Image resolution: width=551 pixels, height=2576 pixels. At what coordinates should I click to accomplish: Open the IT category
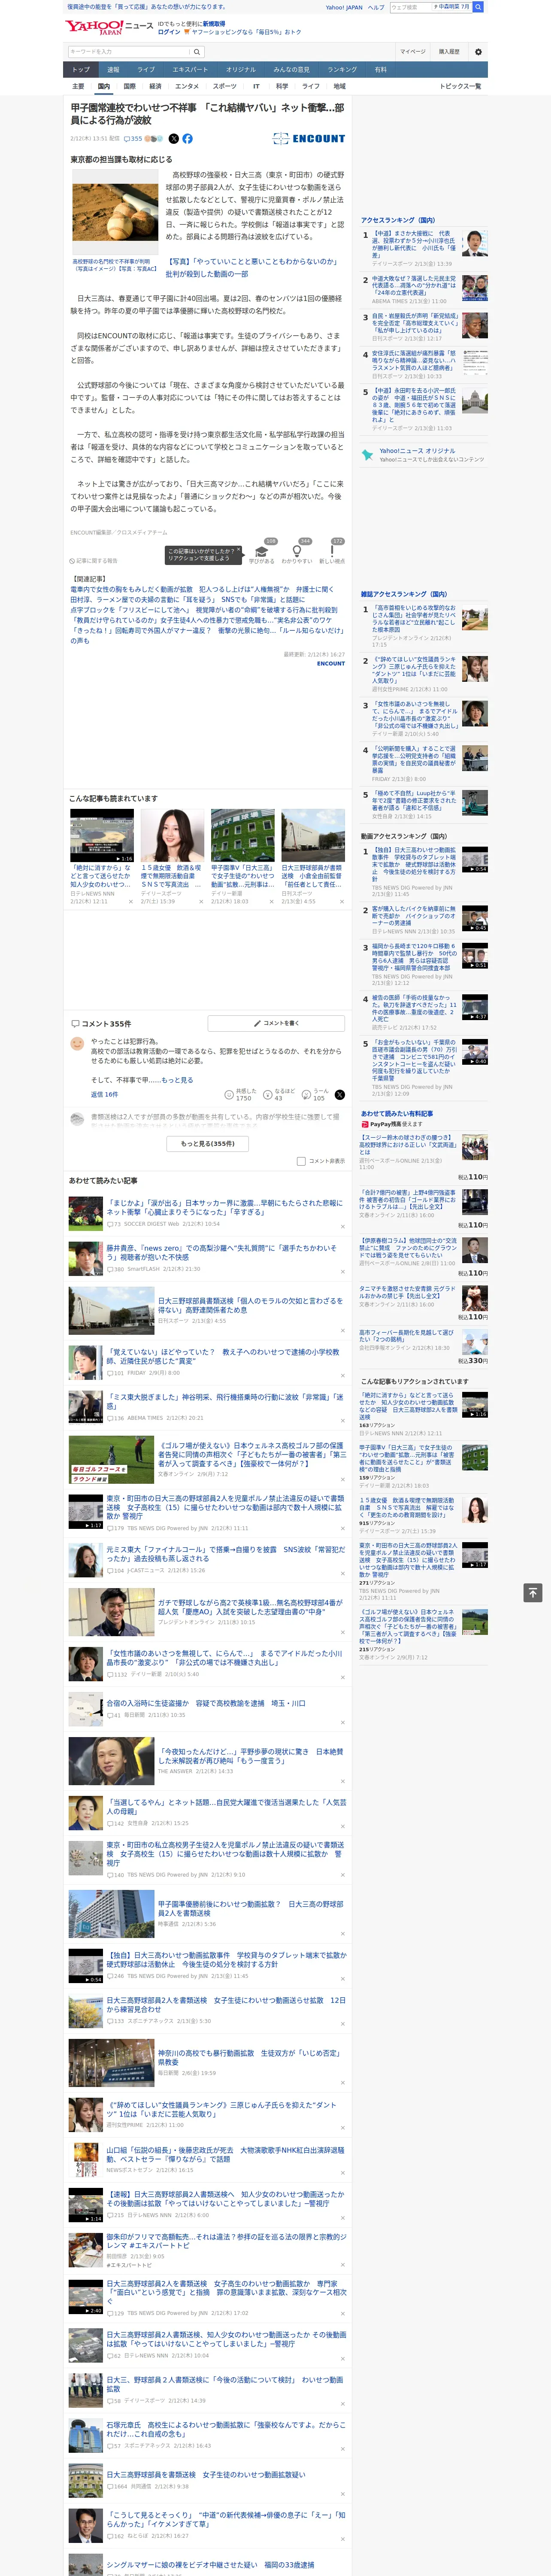pos(256,86)
